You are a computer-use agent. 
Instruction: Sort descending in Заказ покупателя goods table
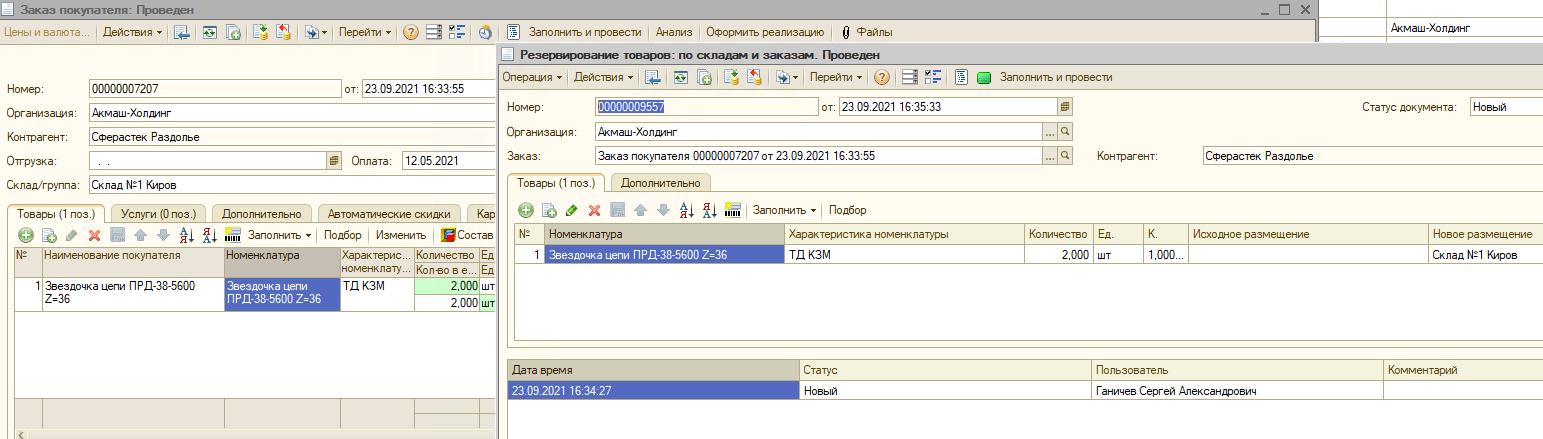[x=210, y=236]
